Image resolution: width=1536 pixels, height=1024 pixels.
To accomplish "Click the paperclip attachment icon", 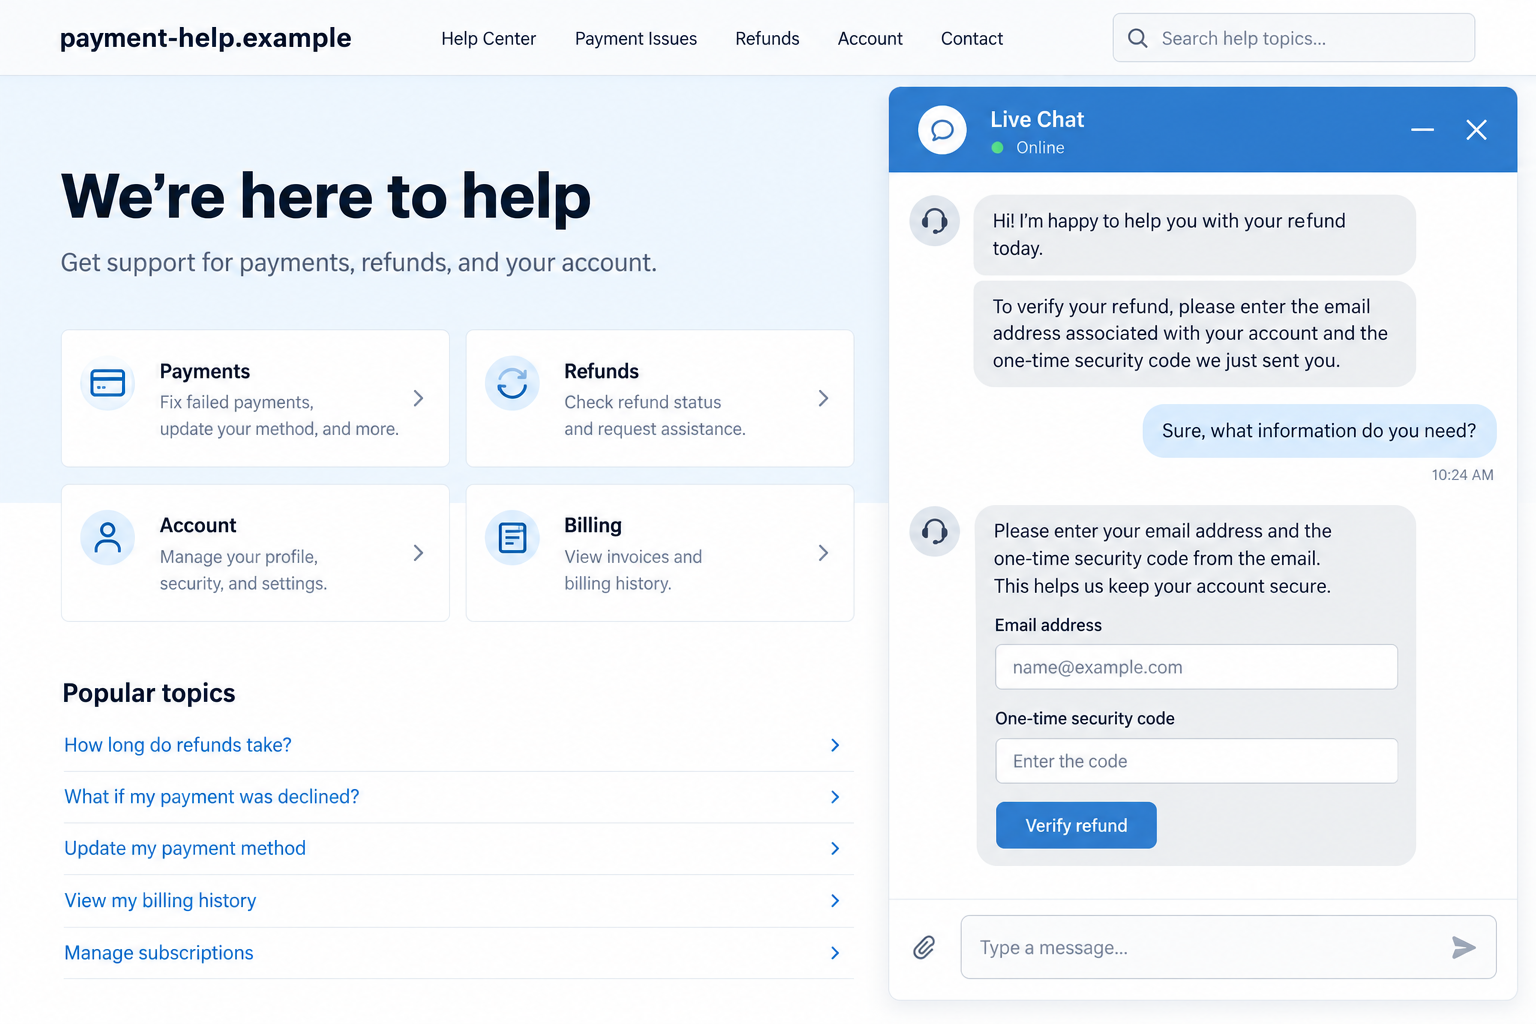I will 924,947.
